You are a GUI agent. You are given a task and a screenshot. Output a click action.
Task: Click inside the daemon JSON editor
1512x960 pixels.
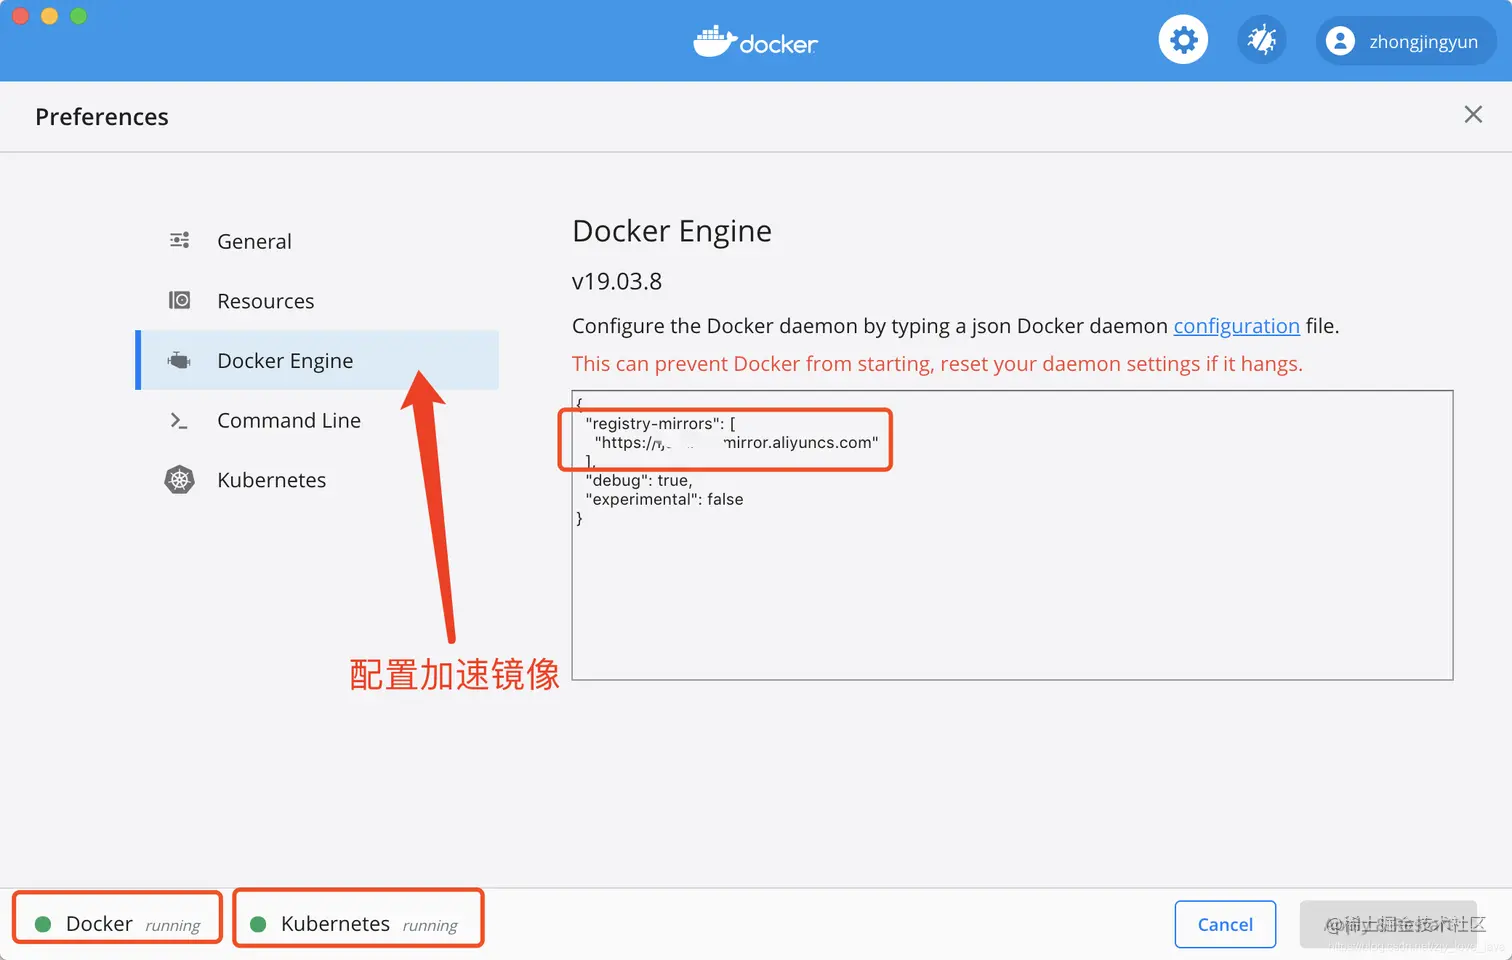pos(1012,535)
